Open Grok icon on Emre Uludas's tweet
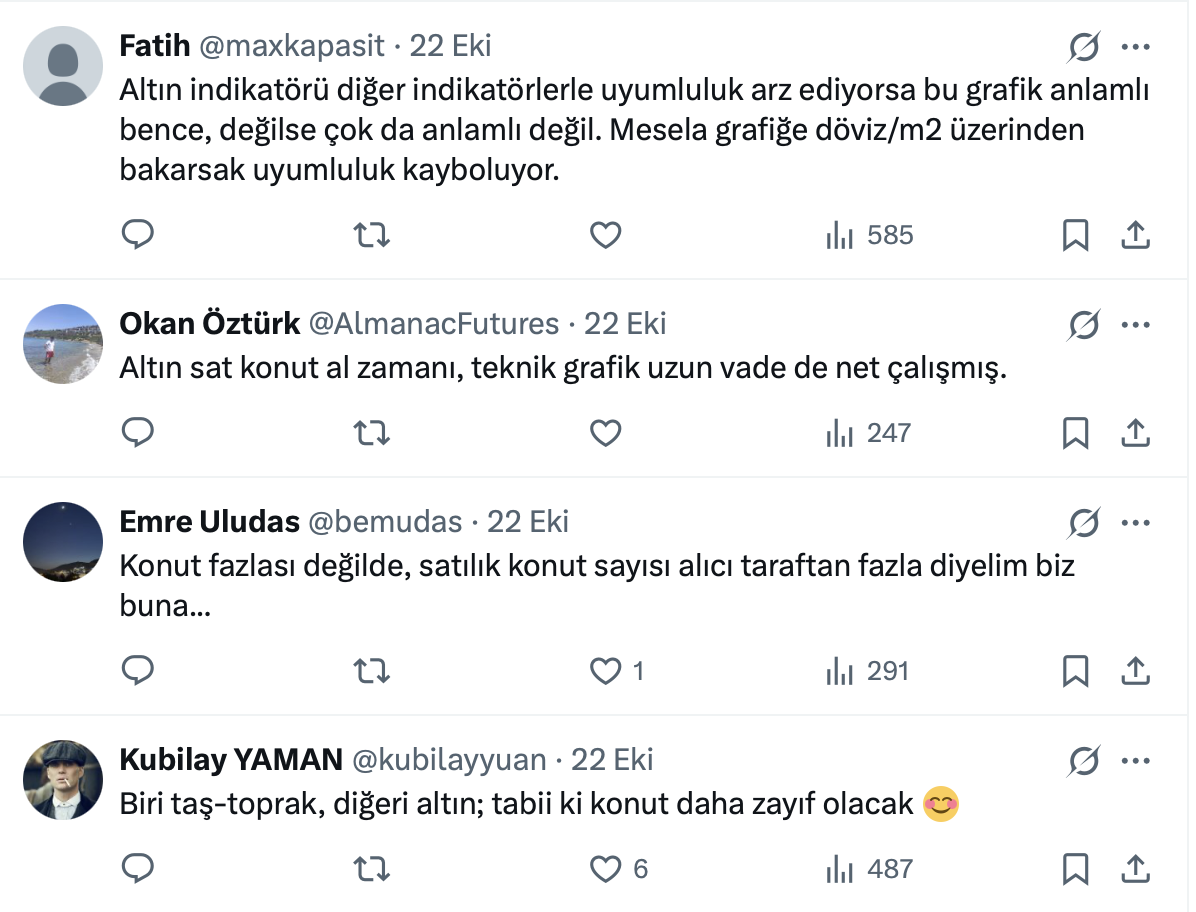The image size is (1196, 912). 1084,522
